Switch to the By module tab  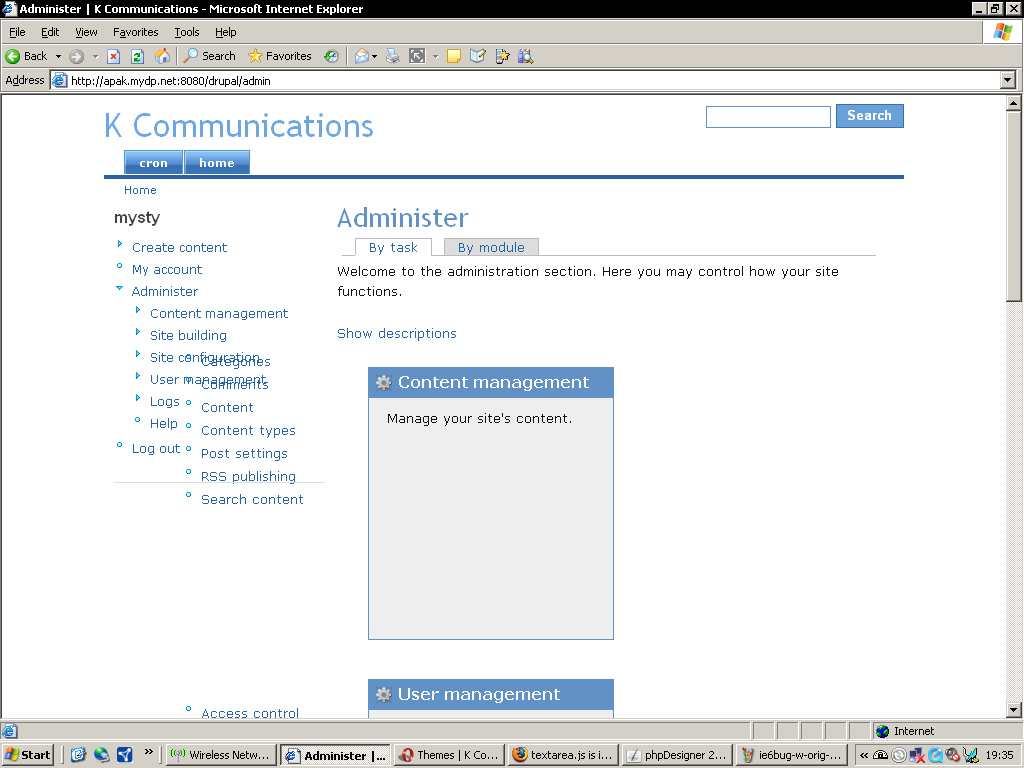tap(491, 247)
